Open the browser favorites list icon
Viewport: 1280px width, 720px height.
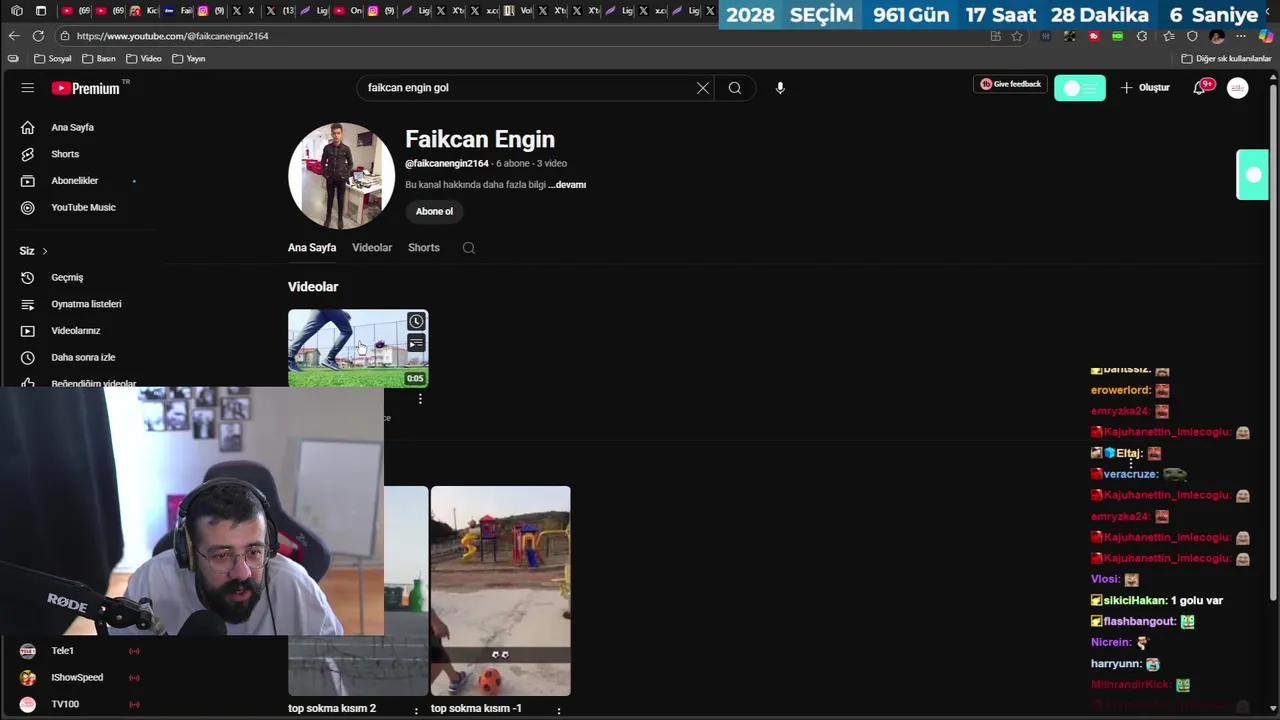point(1169,36)
